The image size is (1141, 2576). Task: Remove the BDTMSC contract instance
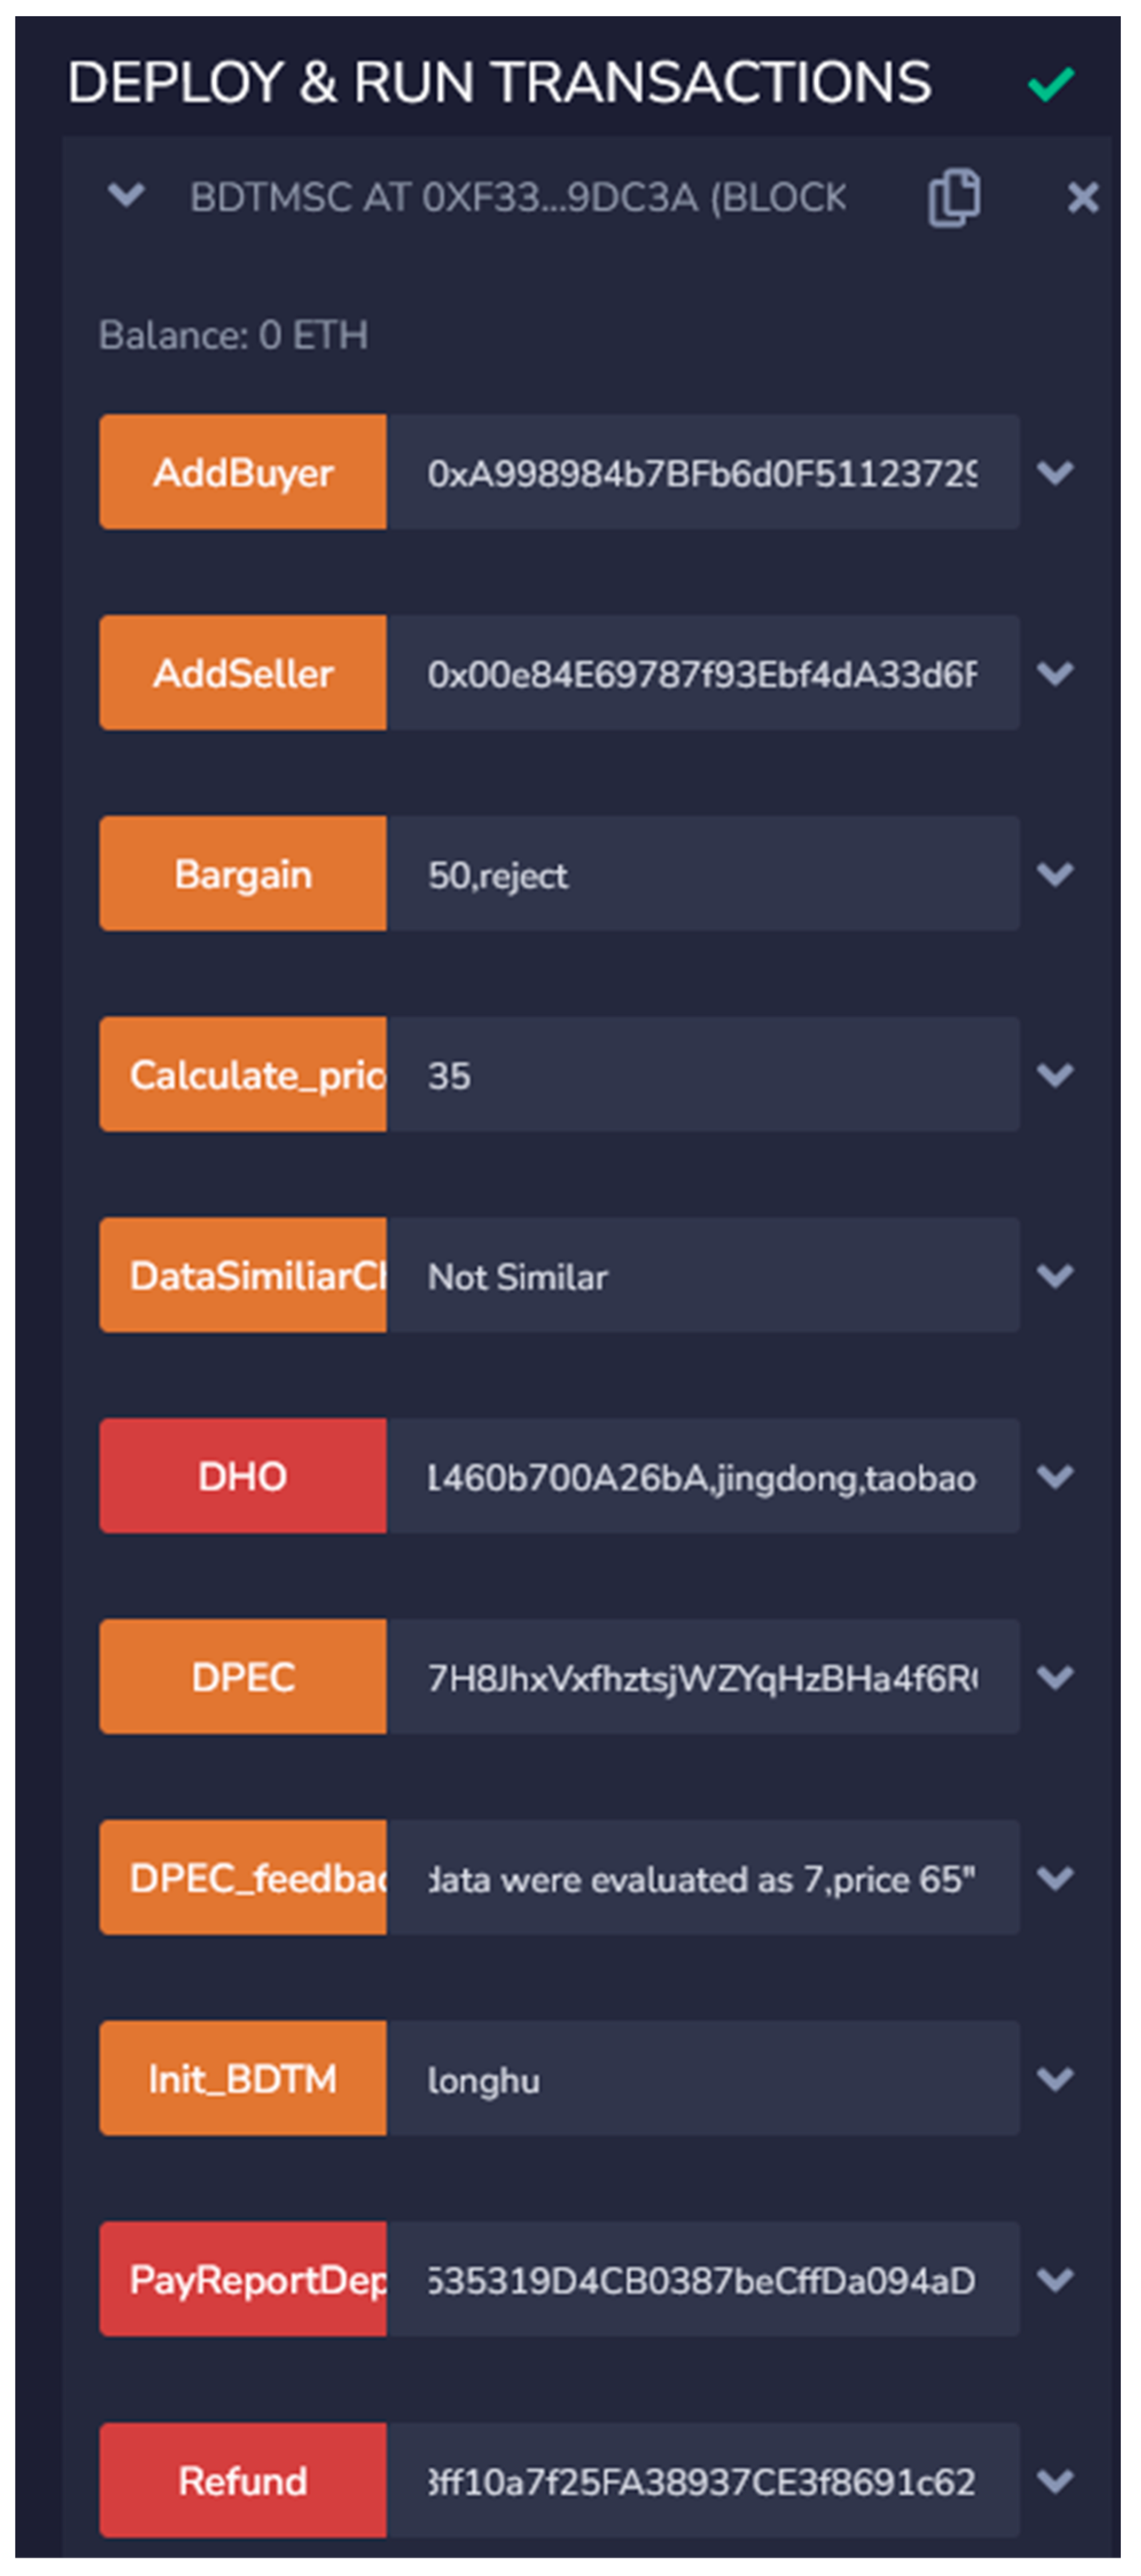point(1082,197)
